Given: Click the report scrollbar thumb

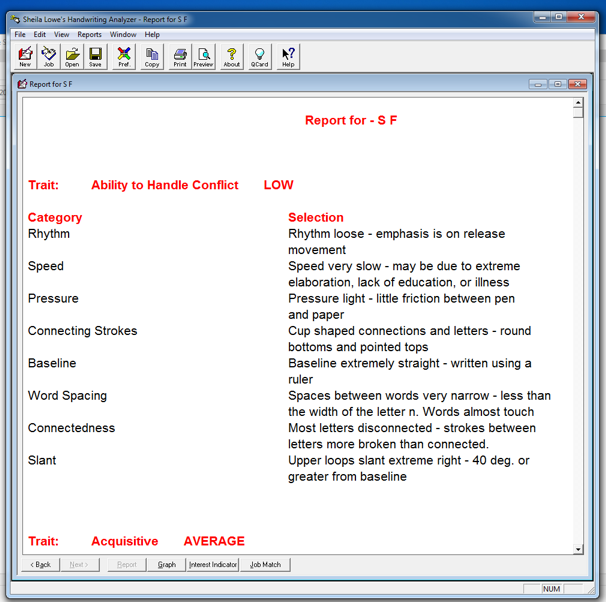Looking at the screenshot, I should pyautogui.click(x=578, y=112).
